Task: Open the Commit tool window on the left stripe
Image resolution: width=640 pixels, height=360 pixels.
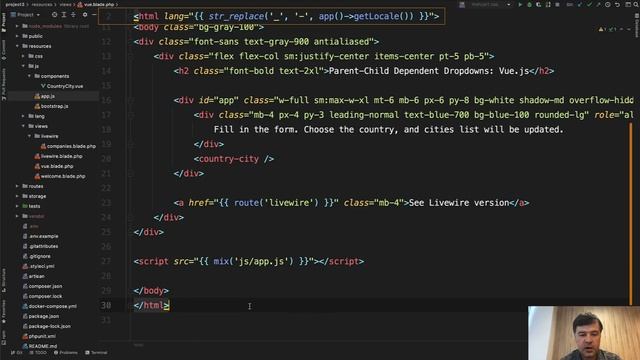Action: pyautogui.click(x=4, y=50)
